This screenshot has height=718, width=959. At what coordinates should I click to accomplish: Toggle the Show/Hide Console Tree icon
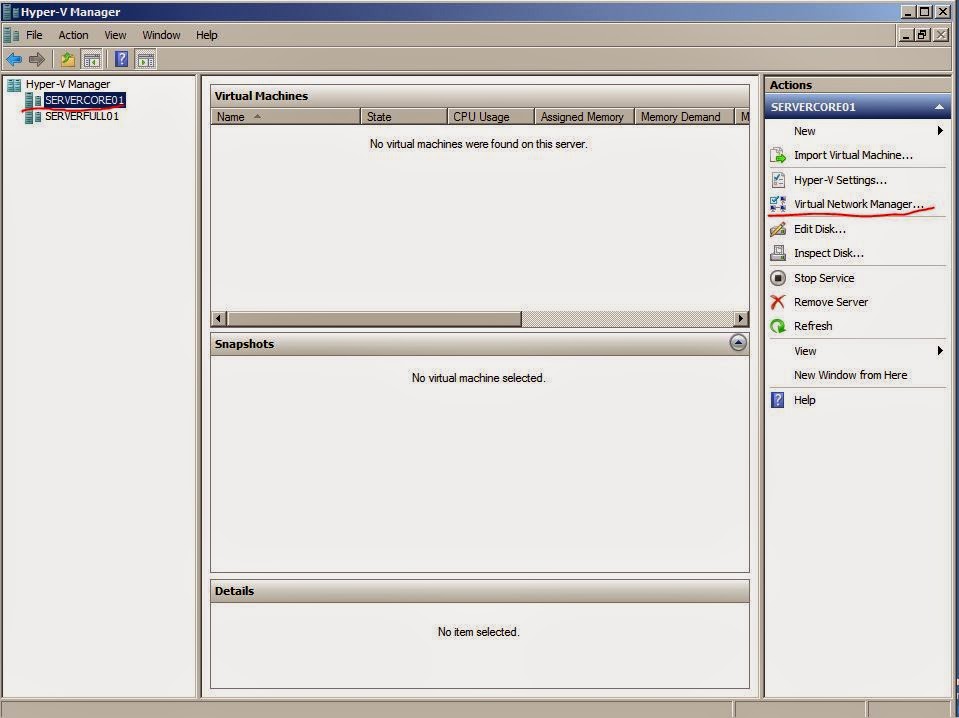point(91,59)
